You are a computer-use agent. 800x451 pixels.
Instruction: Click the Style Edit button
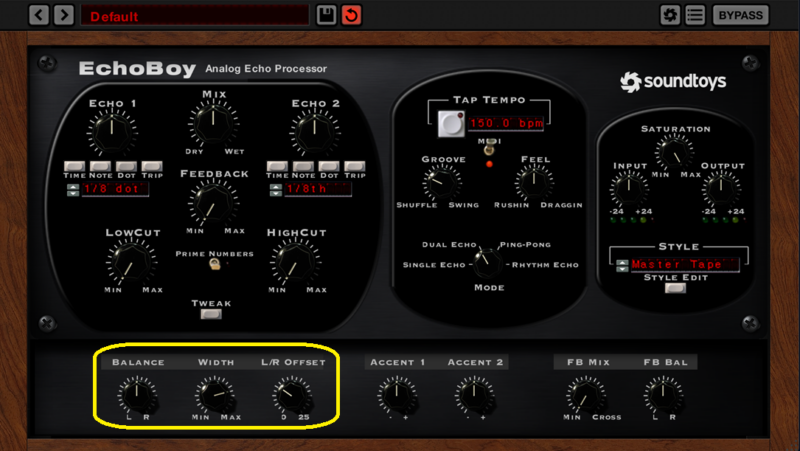[675, 288]
